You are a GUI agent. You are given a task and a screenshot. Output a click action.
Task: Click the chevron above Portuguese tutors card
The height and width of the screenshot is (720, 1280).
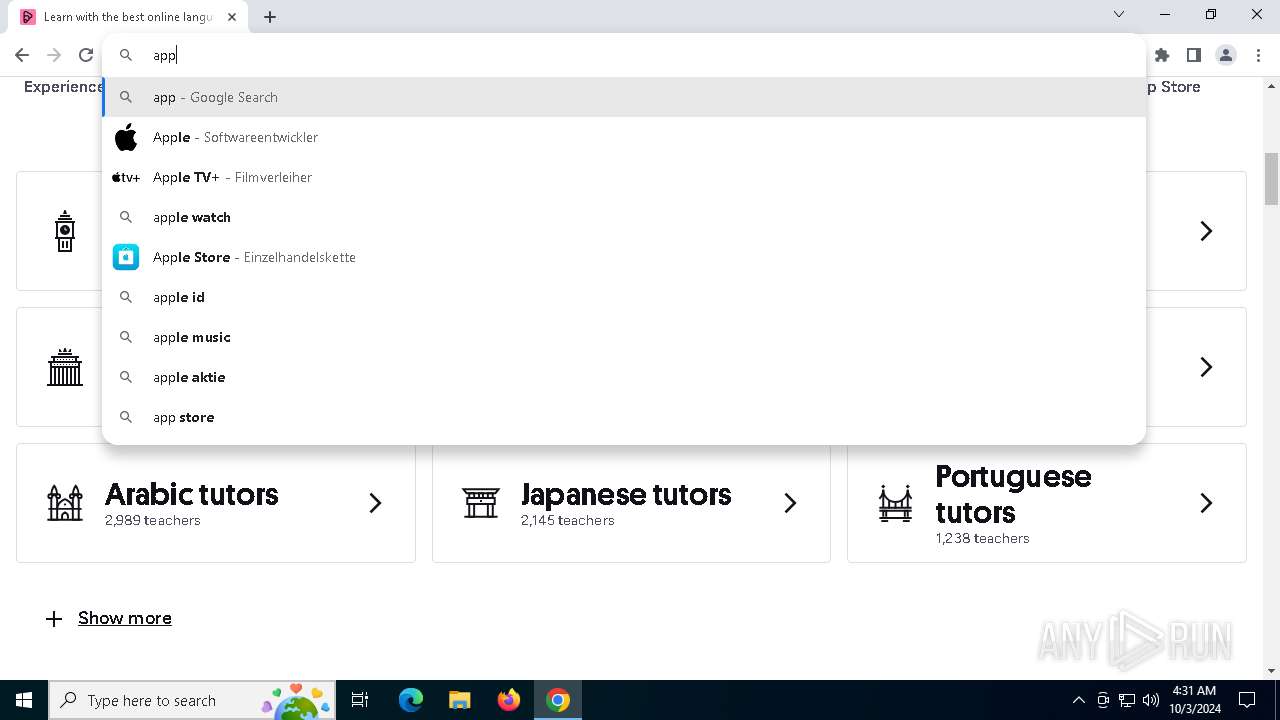(1206, 367)
